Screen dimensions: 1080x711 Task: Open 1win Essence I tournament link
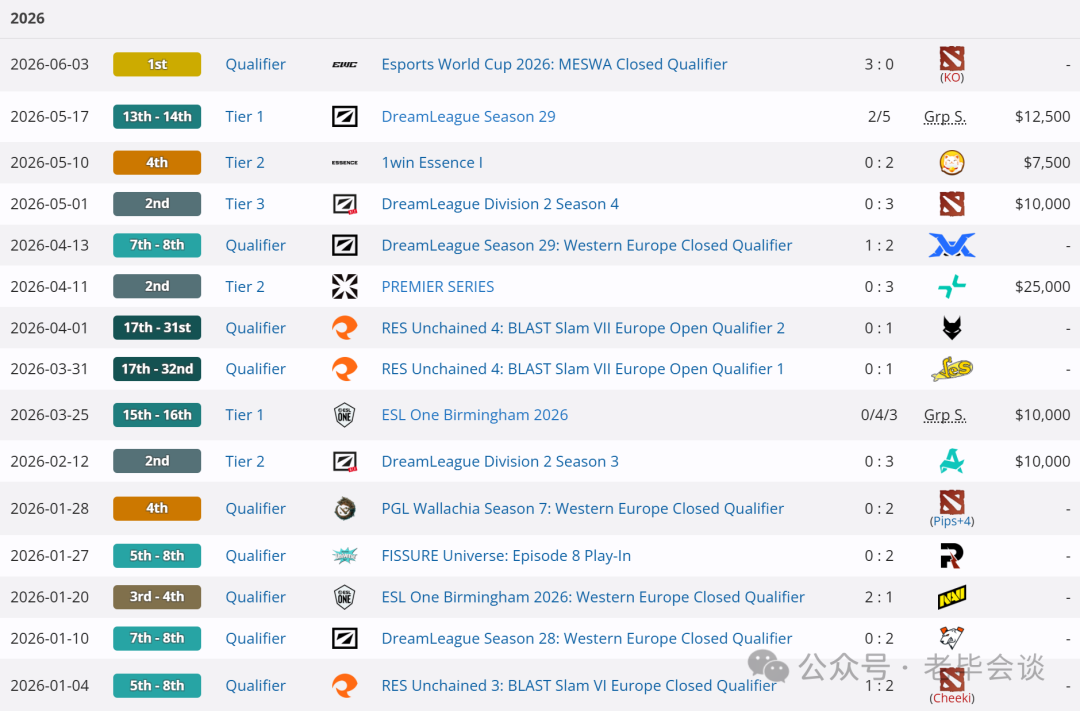[x=432, y=163]
